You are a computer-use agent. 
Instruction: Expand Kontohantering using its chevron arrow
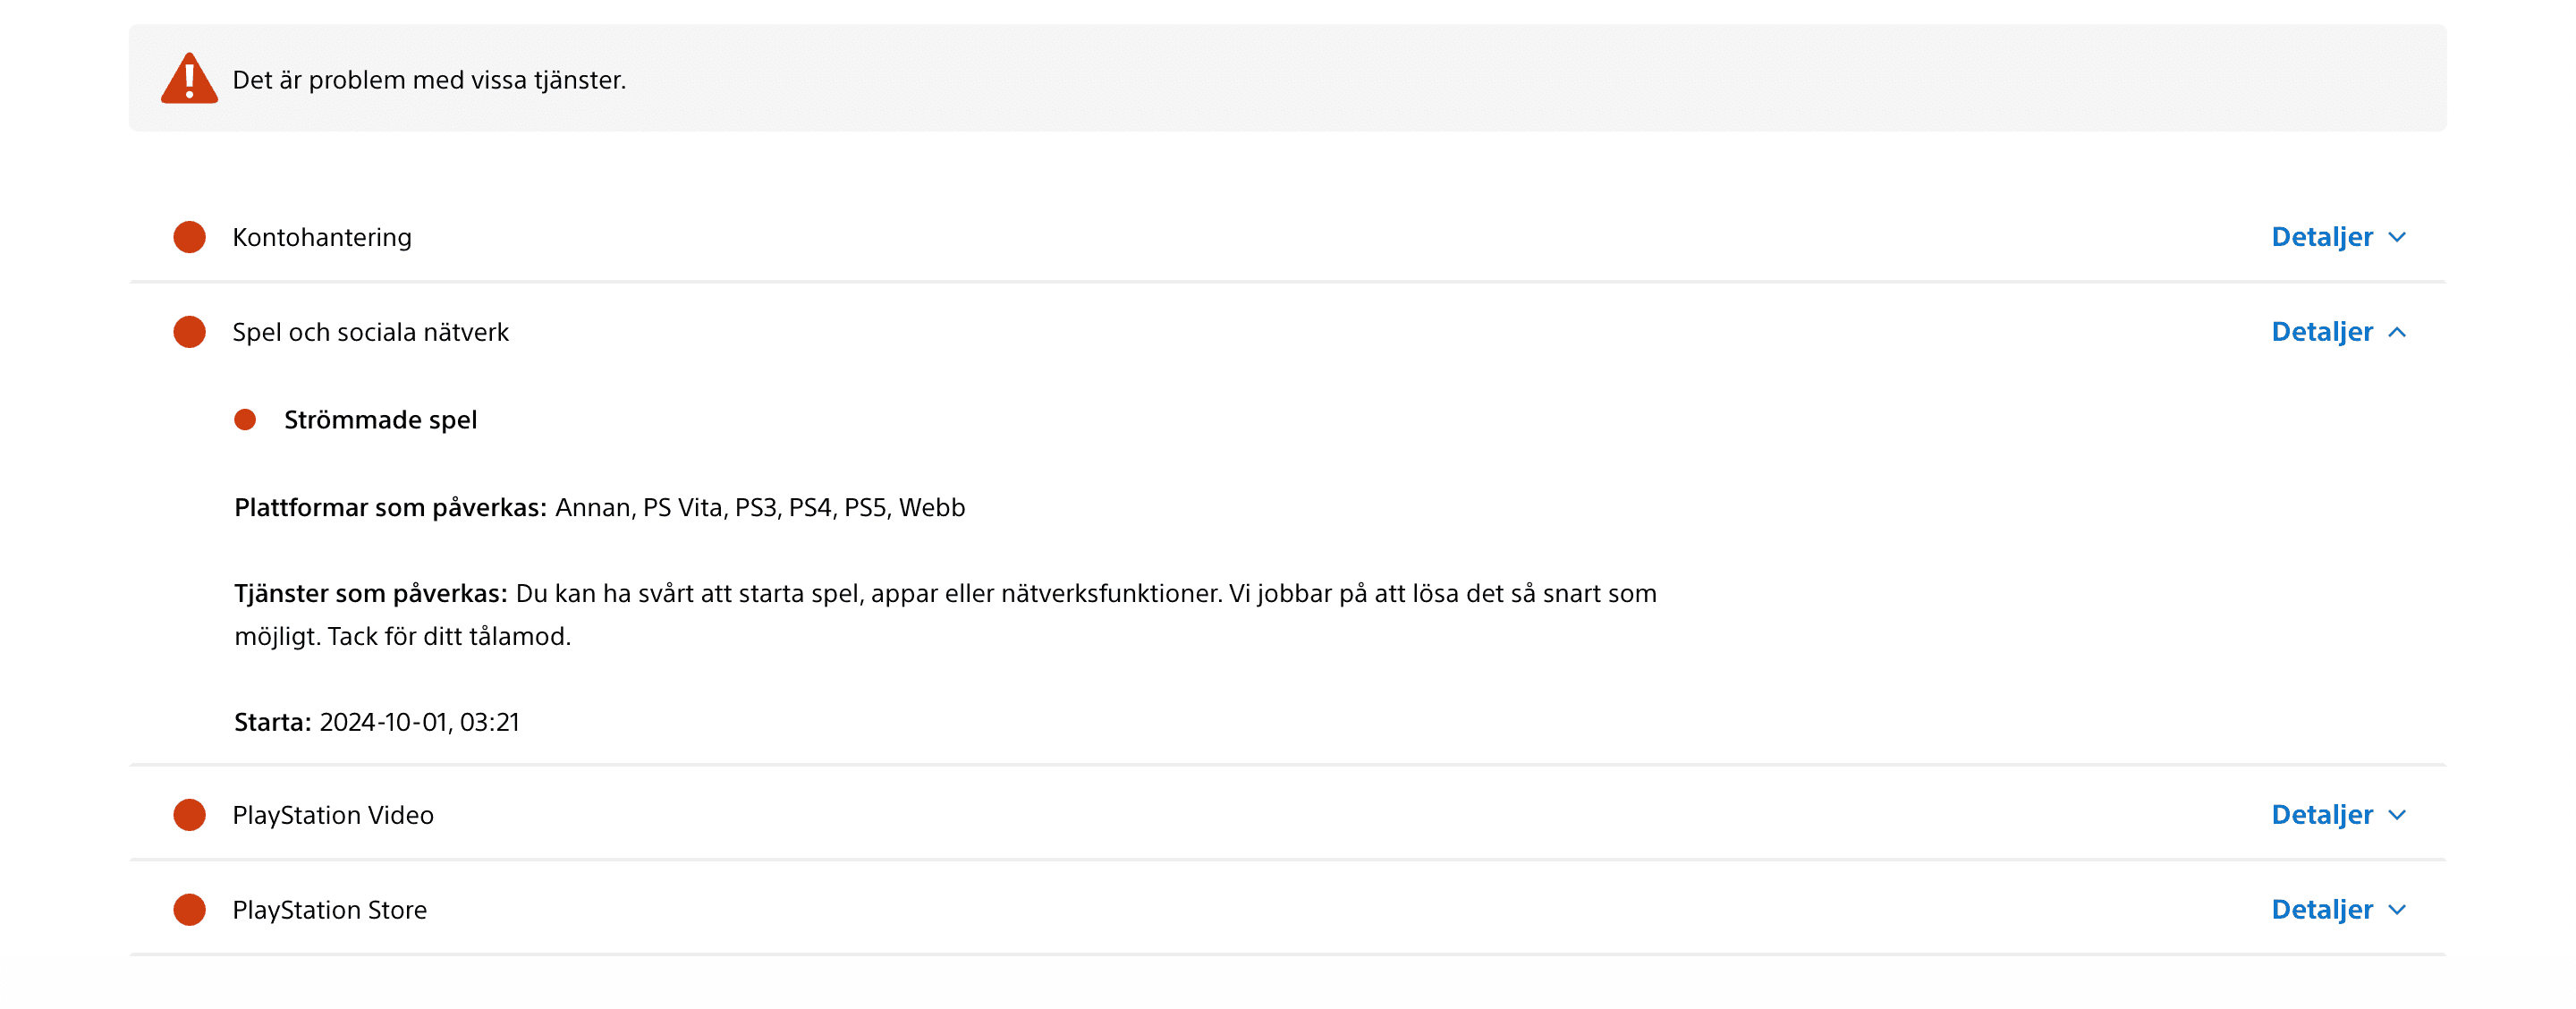pos(2397,237)
